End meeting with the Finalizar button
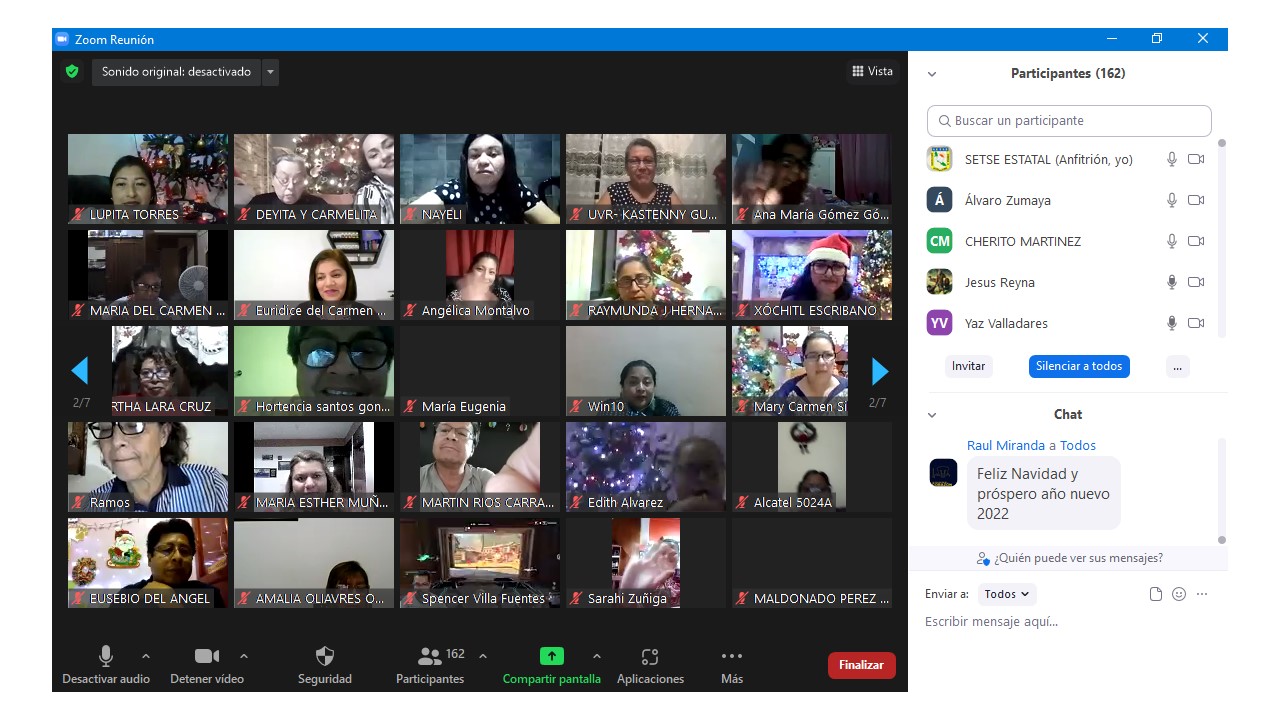Screen dimensions: 1280x720 tap(862, 665)
